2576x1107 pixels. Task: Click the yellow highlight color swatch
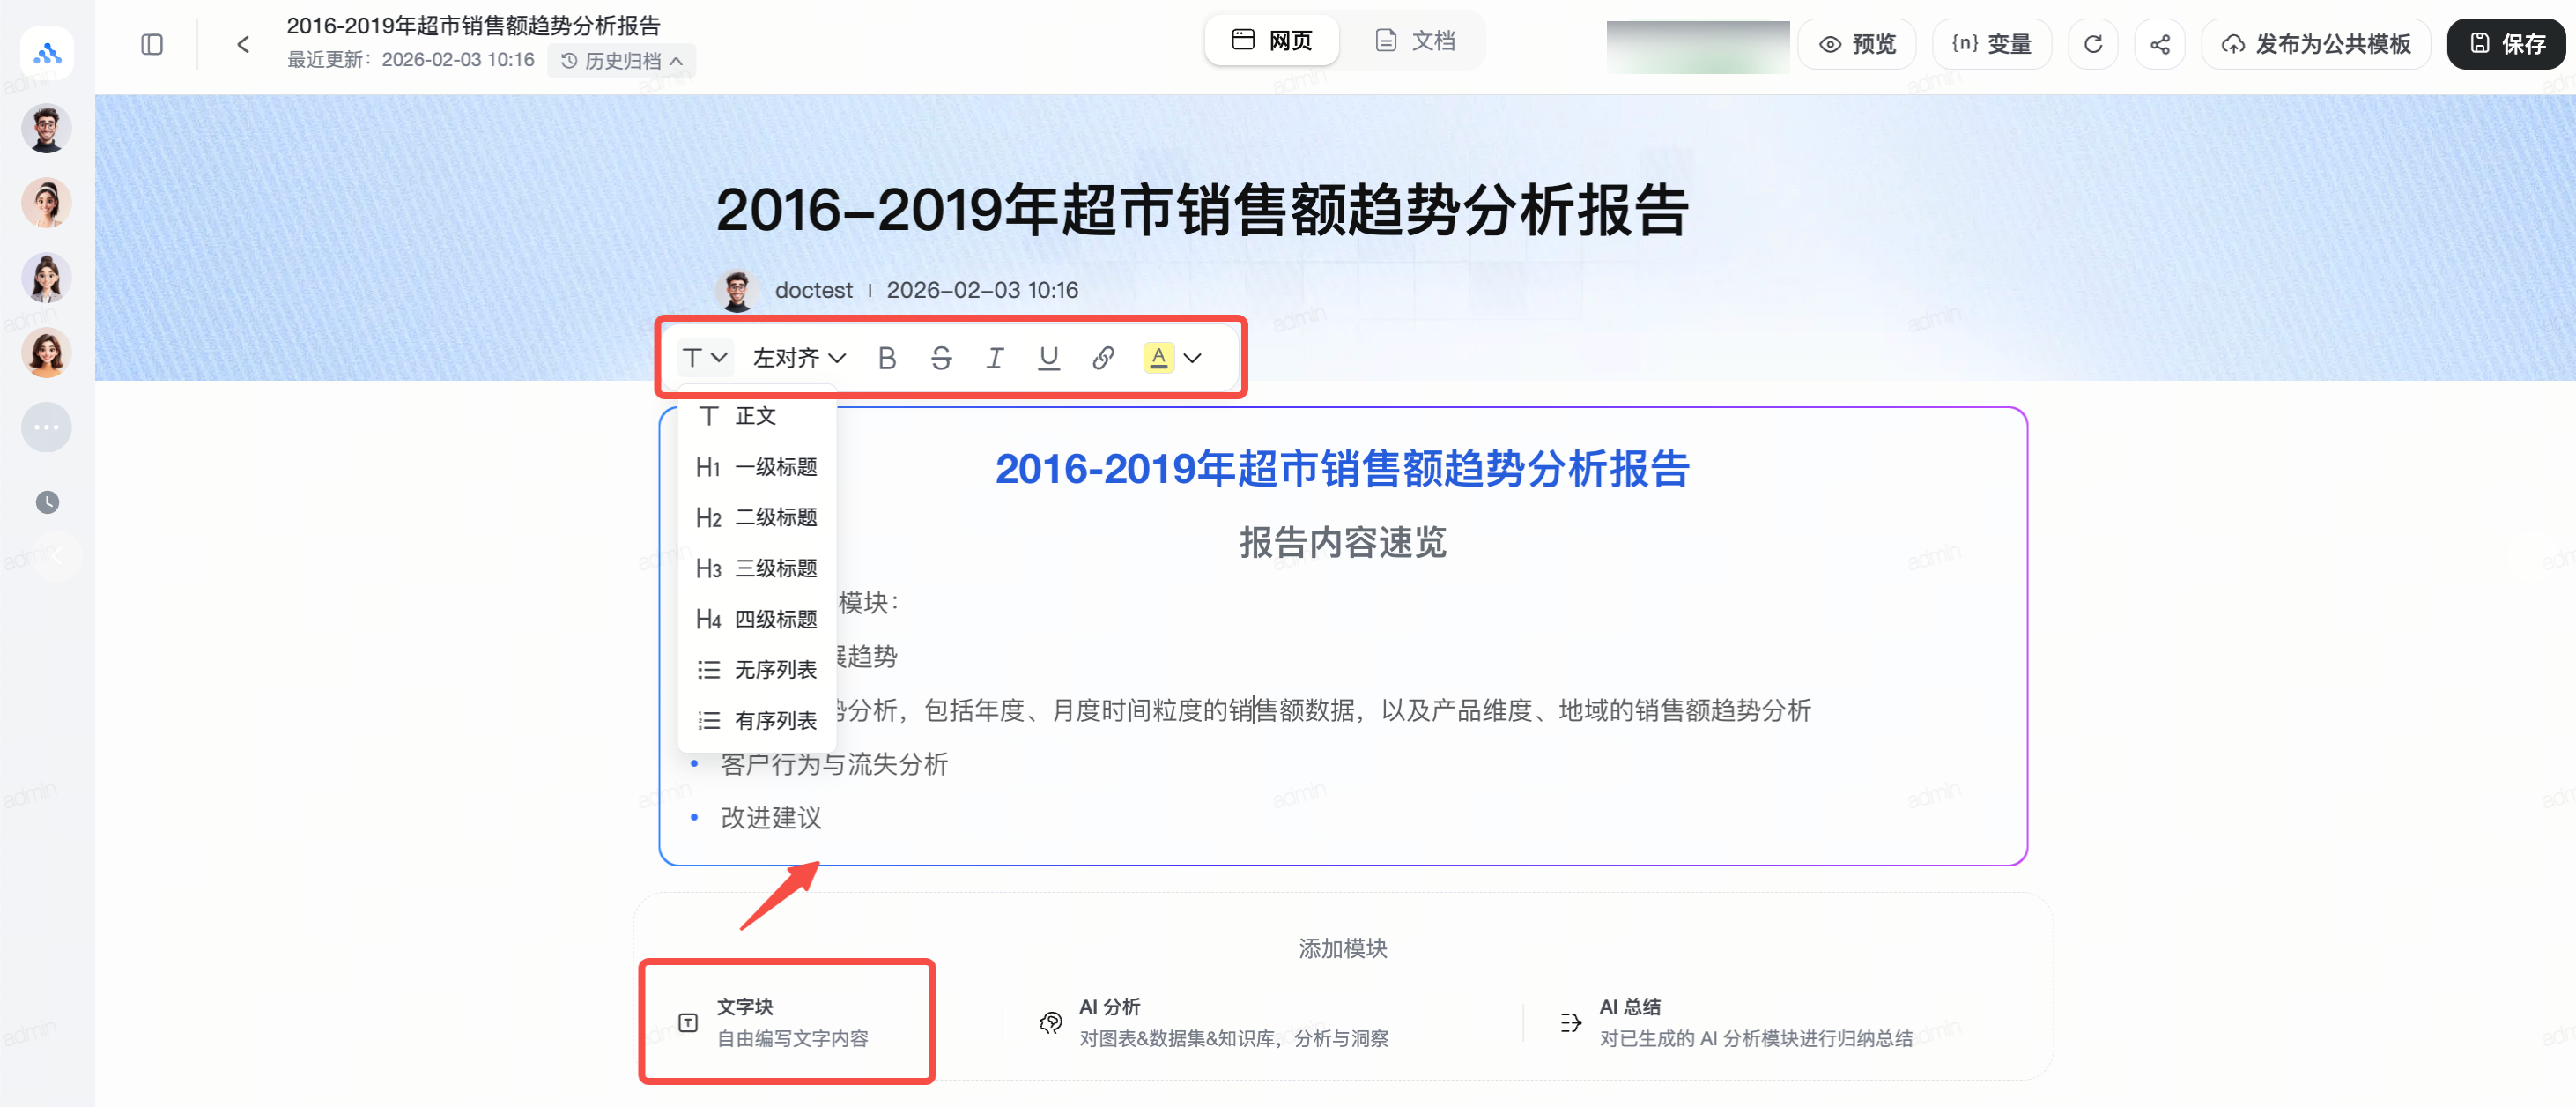click(x=1158, y=358)
